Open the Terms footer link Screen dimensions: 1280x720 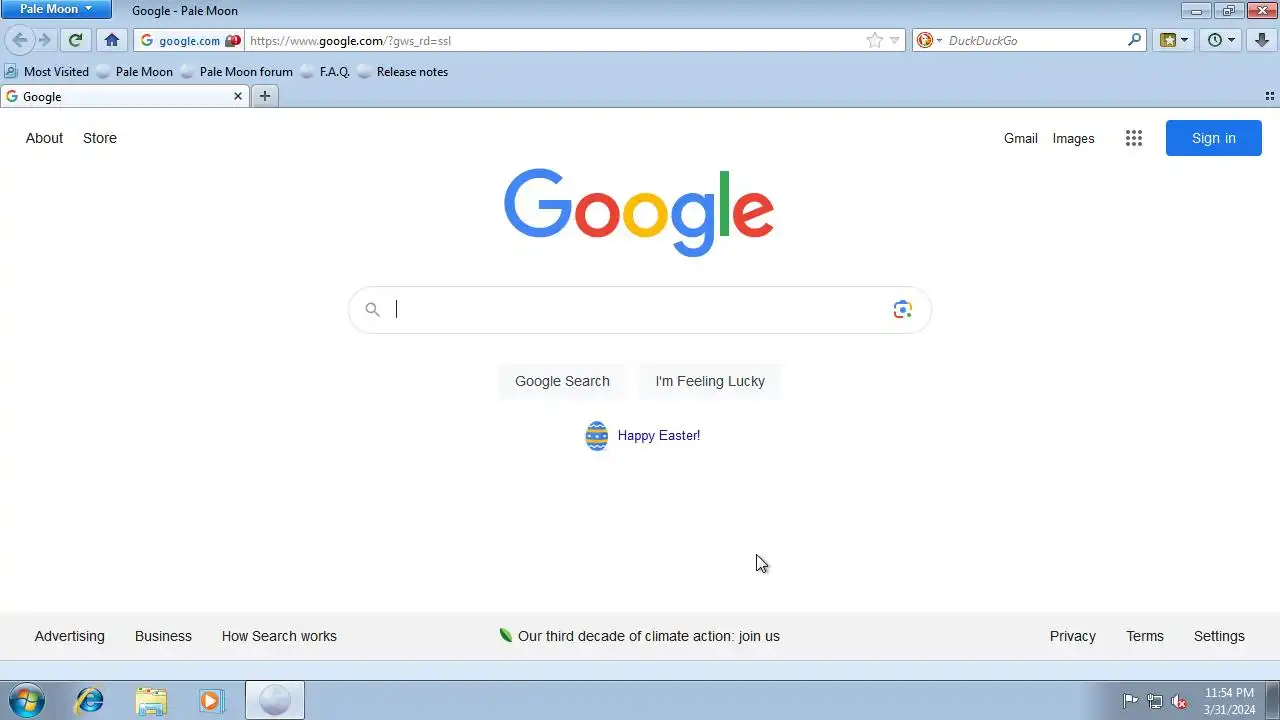tap(1145, 636)
